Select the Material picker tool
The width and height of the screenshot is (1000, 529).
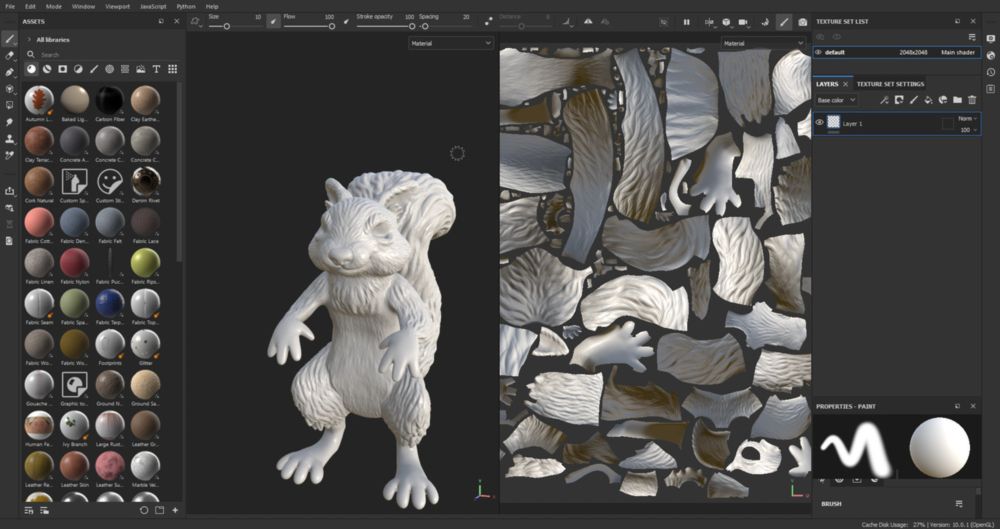10,155
